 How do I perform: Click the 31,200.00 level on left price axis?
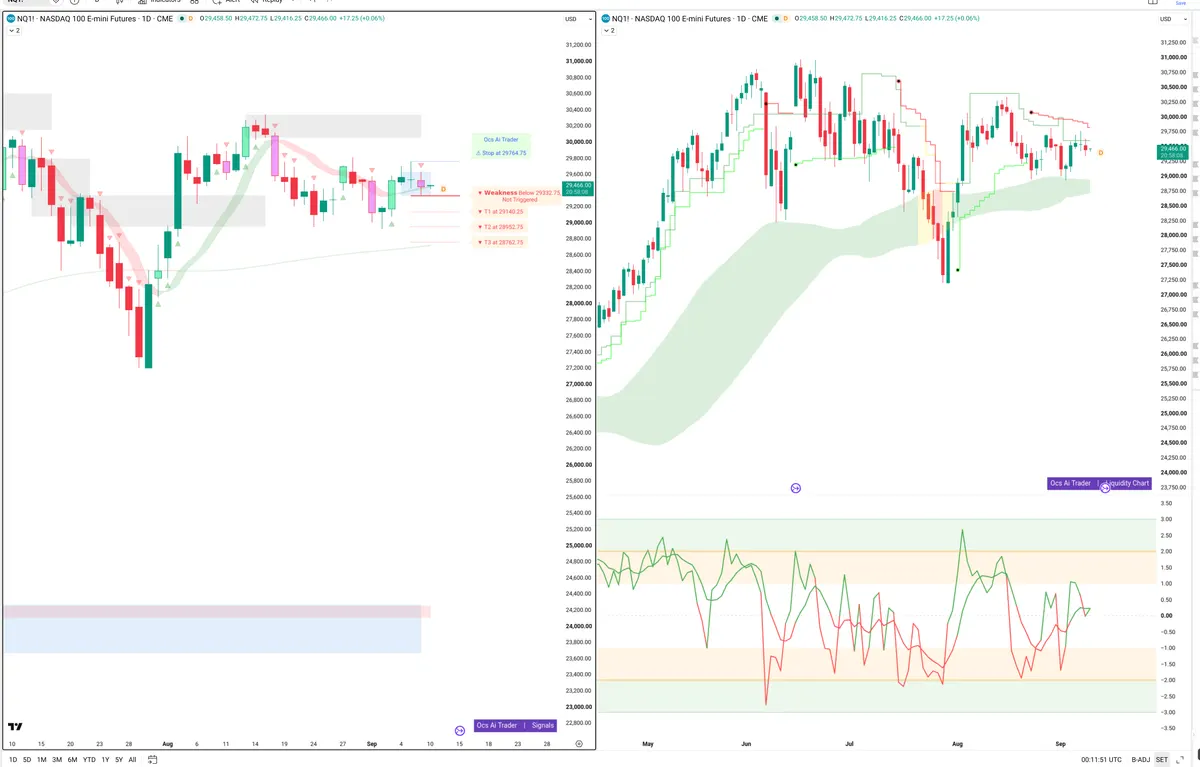coord(579,45)
